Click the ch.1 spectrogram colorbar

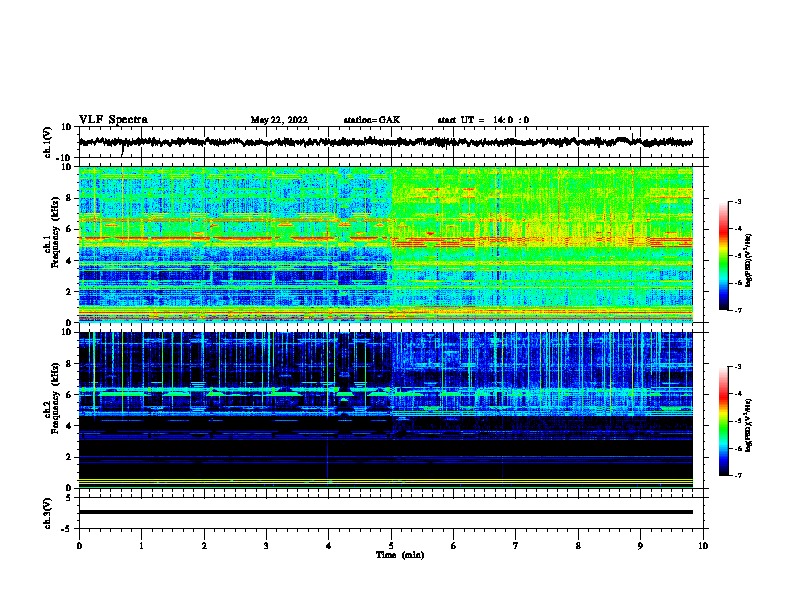pos(724,256)
